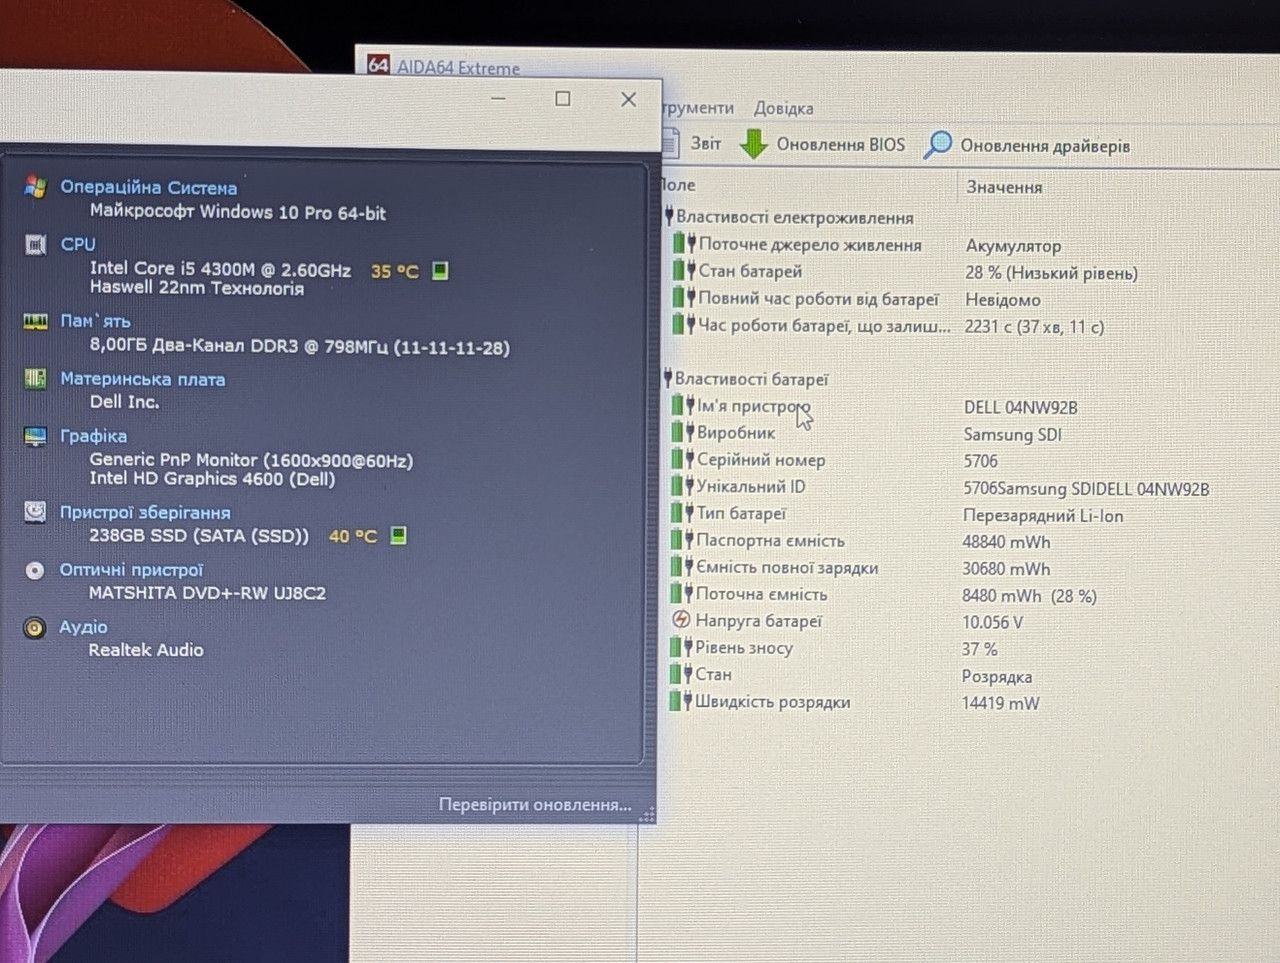Click the Перевірити оновлення link

[535, 805]
